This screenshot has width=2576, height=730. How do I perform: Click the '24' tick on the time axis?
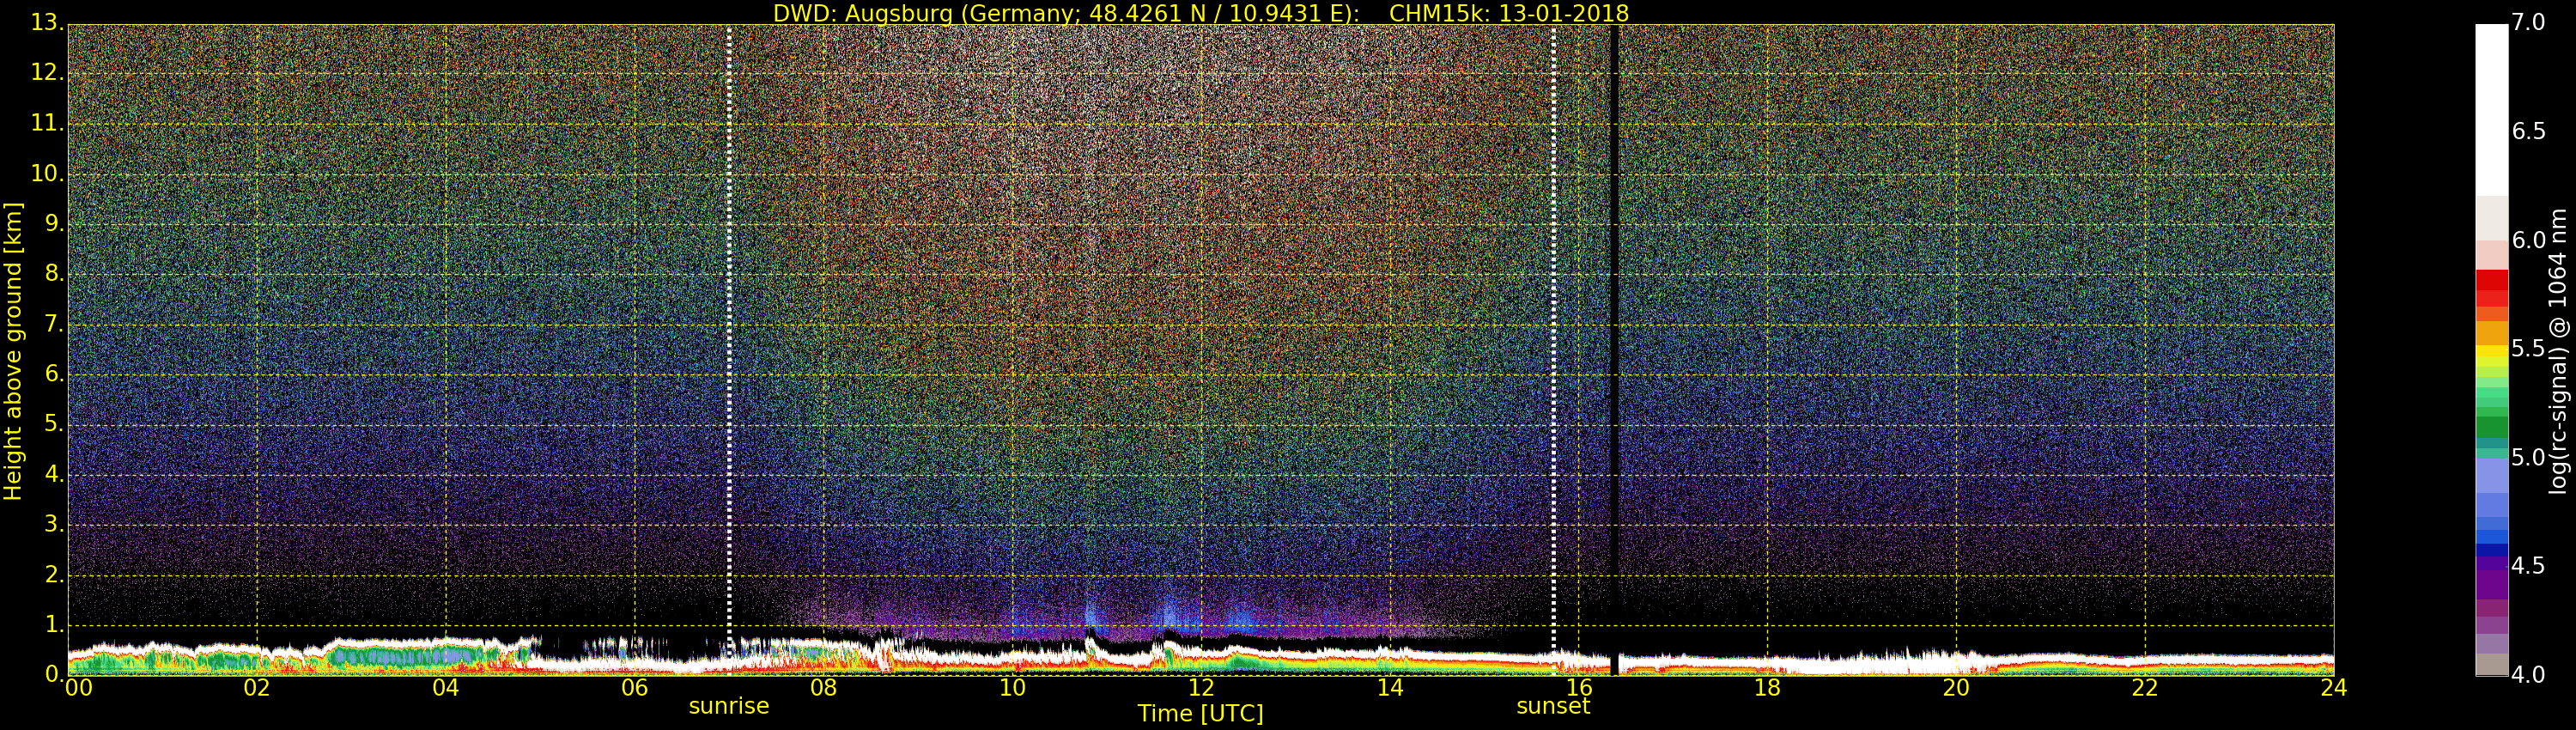2333,688
